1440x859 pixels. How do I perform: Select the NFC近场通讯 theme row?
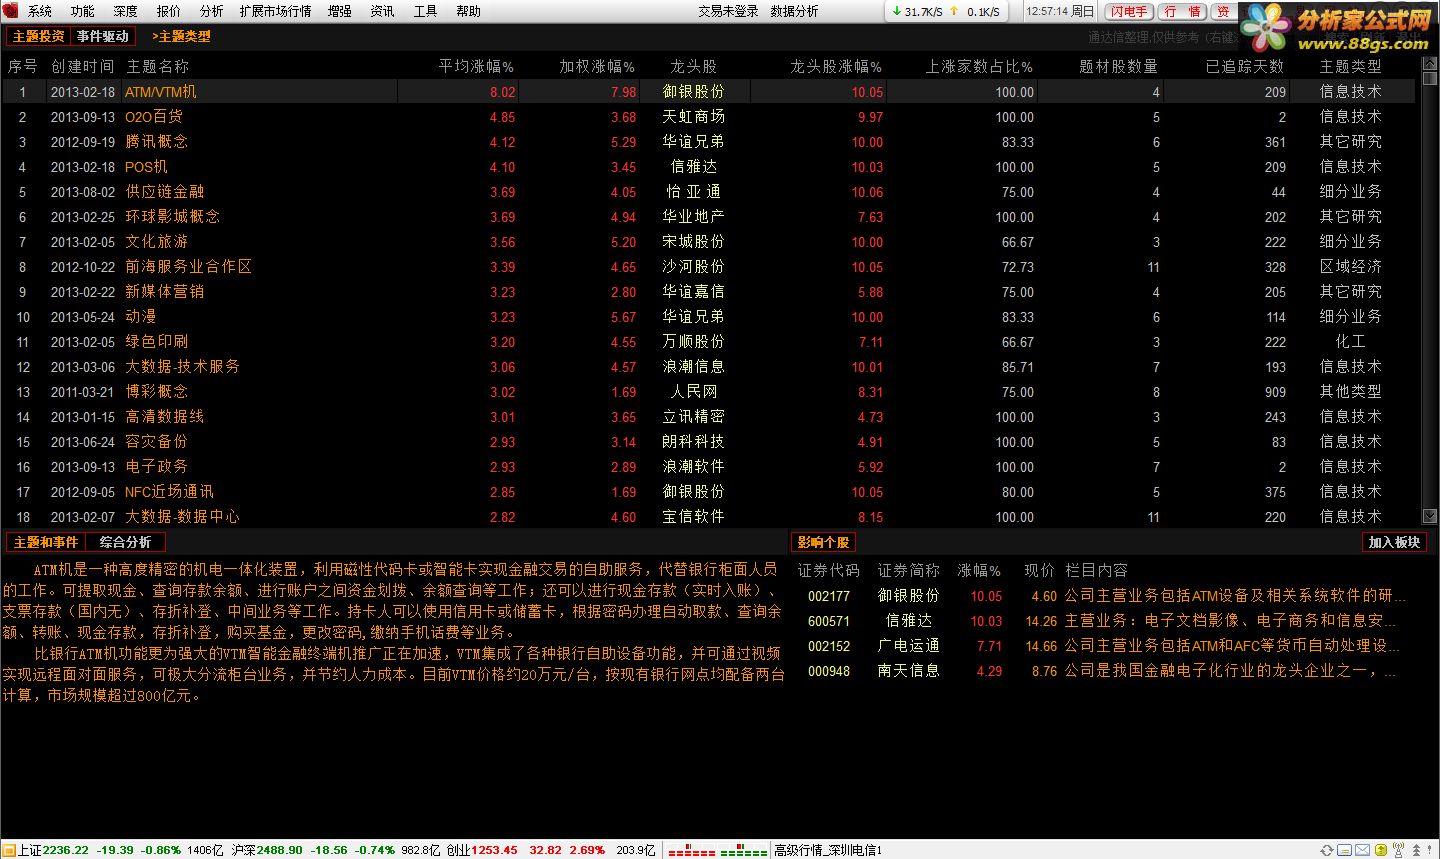pyautogui.click(x=710, y=492)
